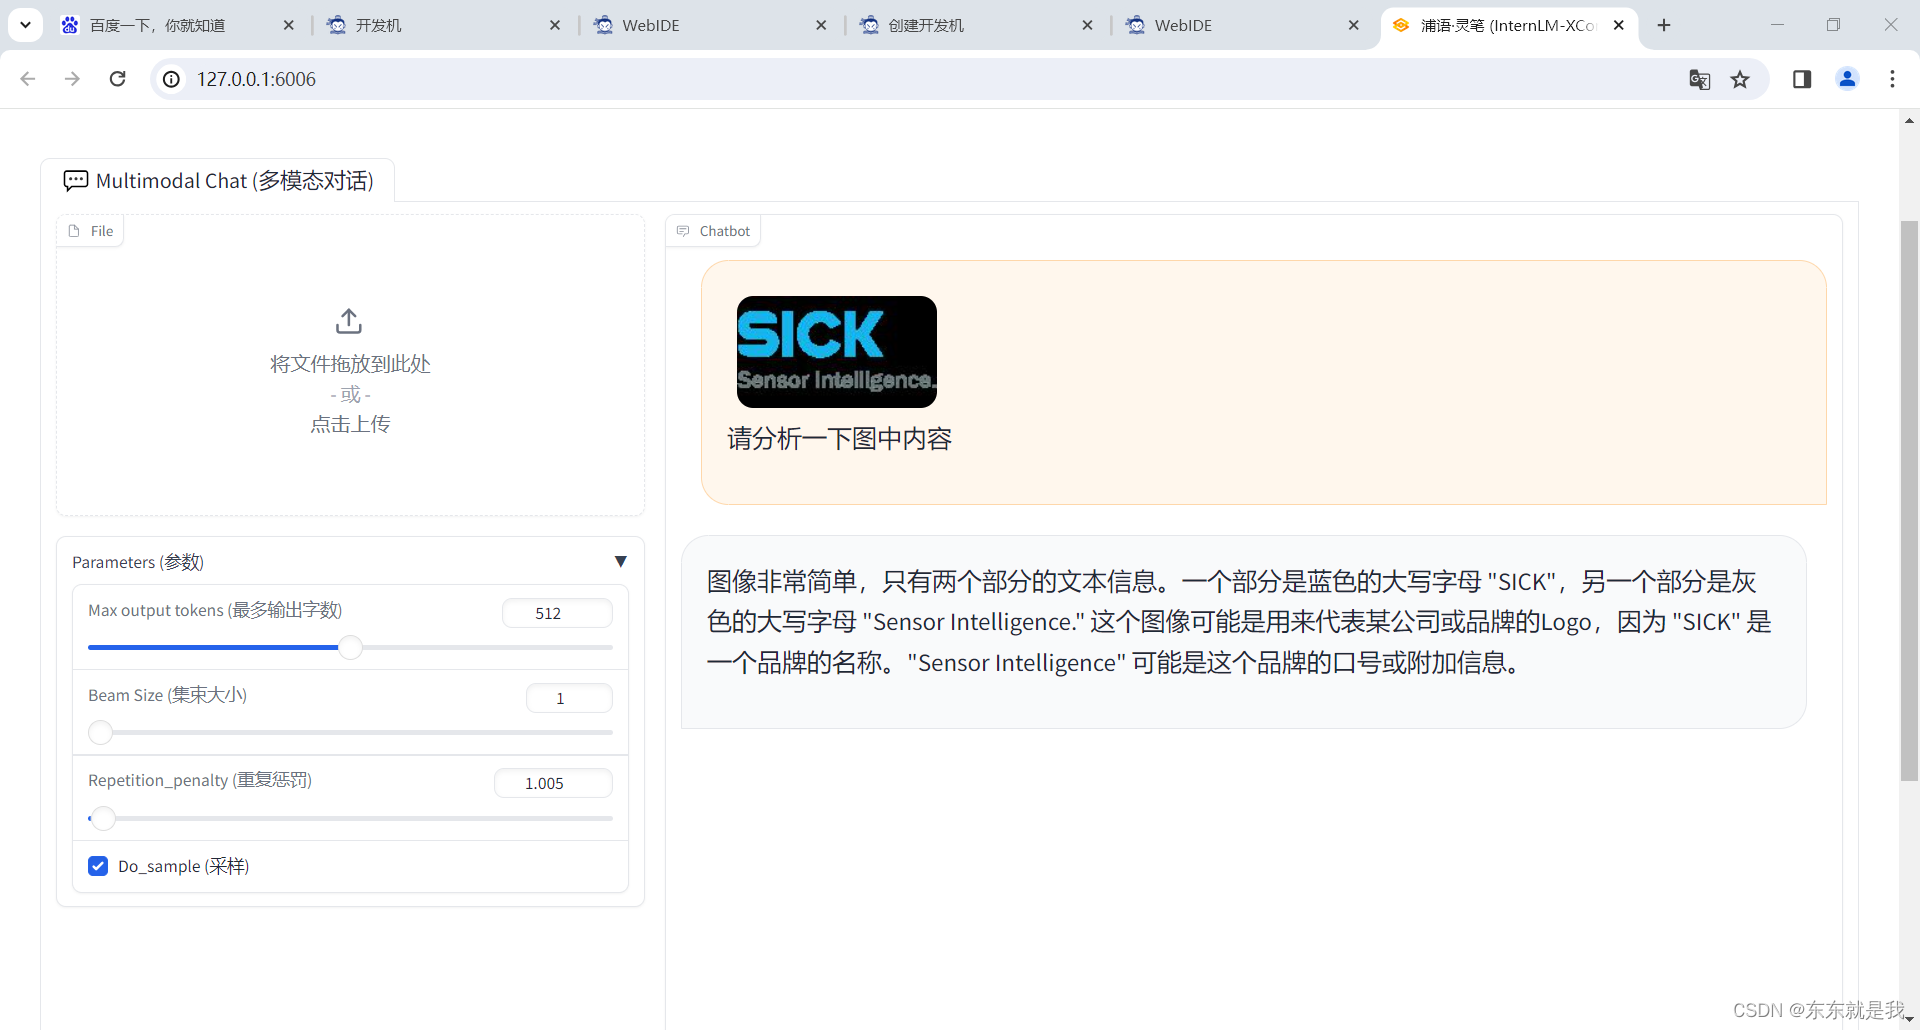Screen dimensions: 1920x1030
Task: Open the user profile icon
Action: [x=1847, y=79]
